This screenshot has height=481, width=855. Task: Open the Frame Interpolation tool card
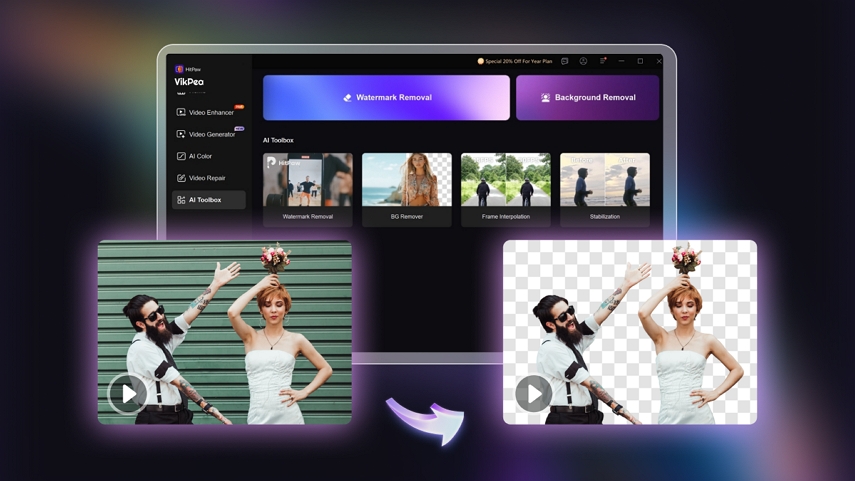(505, 189)
